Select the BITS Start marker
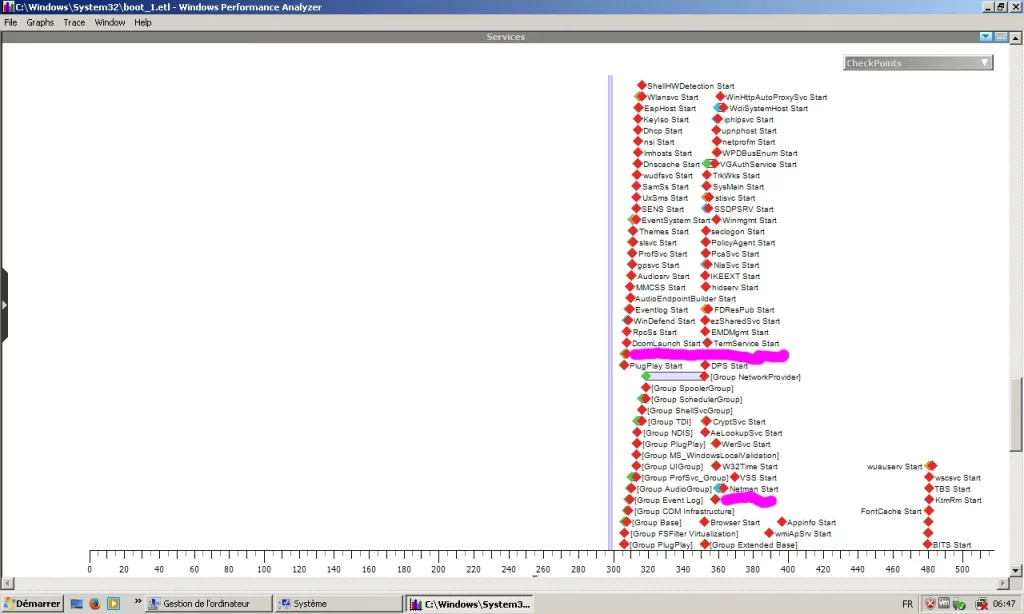The width and height of the screenshot is (1024, 614). [x=927, y=544]
